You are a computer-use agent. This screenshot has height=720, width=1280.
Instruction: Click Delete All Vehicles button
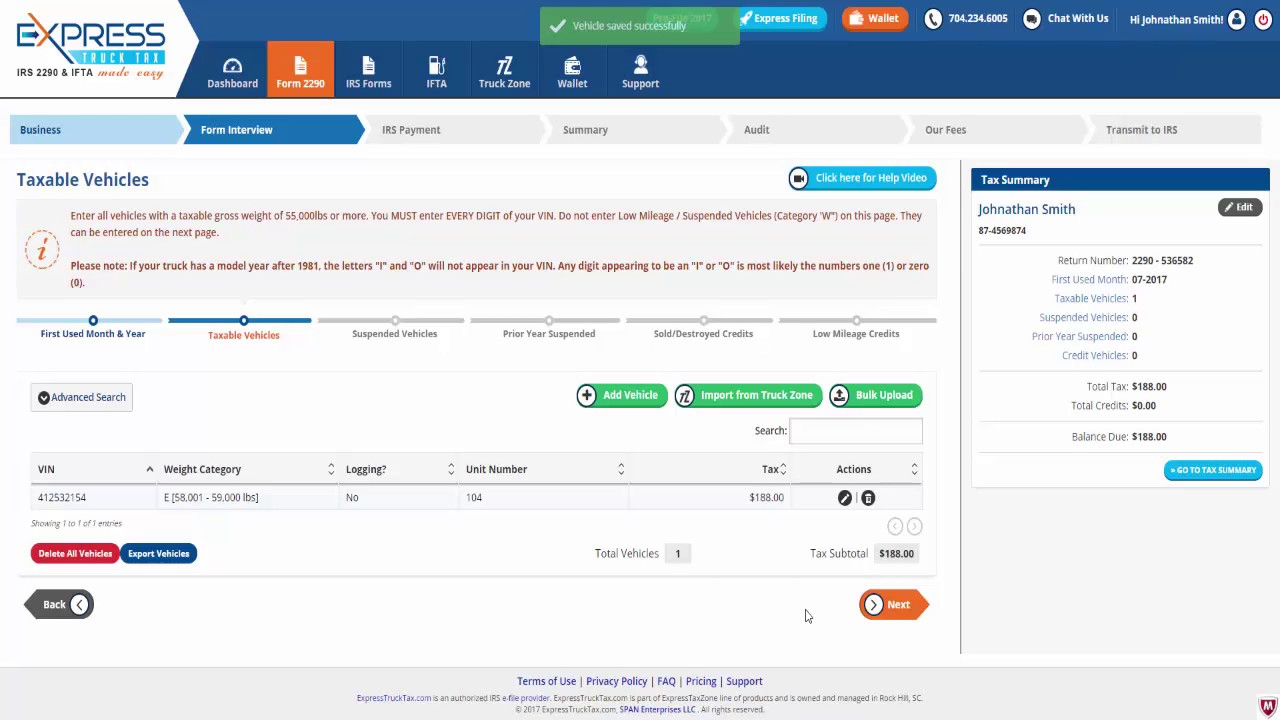[75, 553]
